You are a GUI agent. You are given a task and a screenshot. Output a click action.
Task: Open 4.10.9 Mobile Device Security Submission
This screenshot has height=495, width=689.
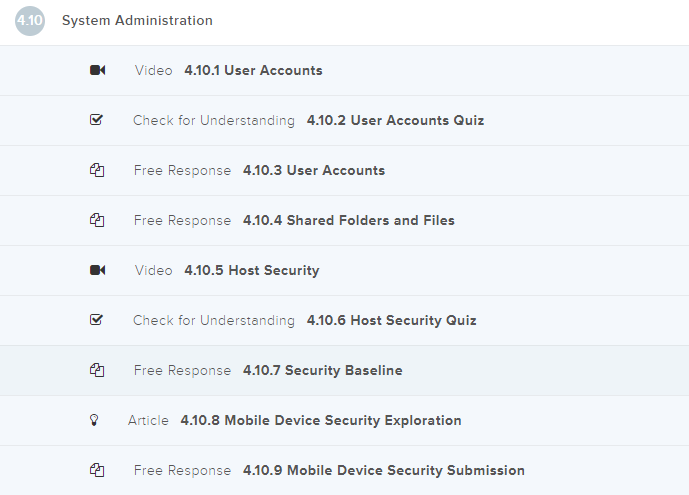(383, 471)
